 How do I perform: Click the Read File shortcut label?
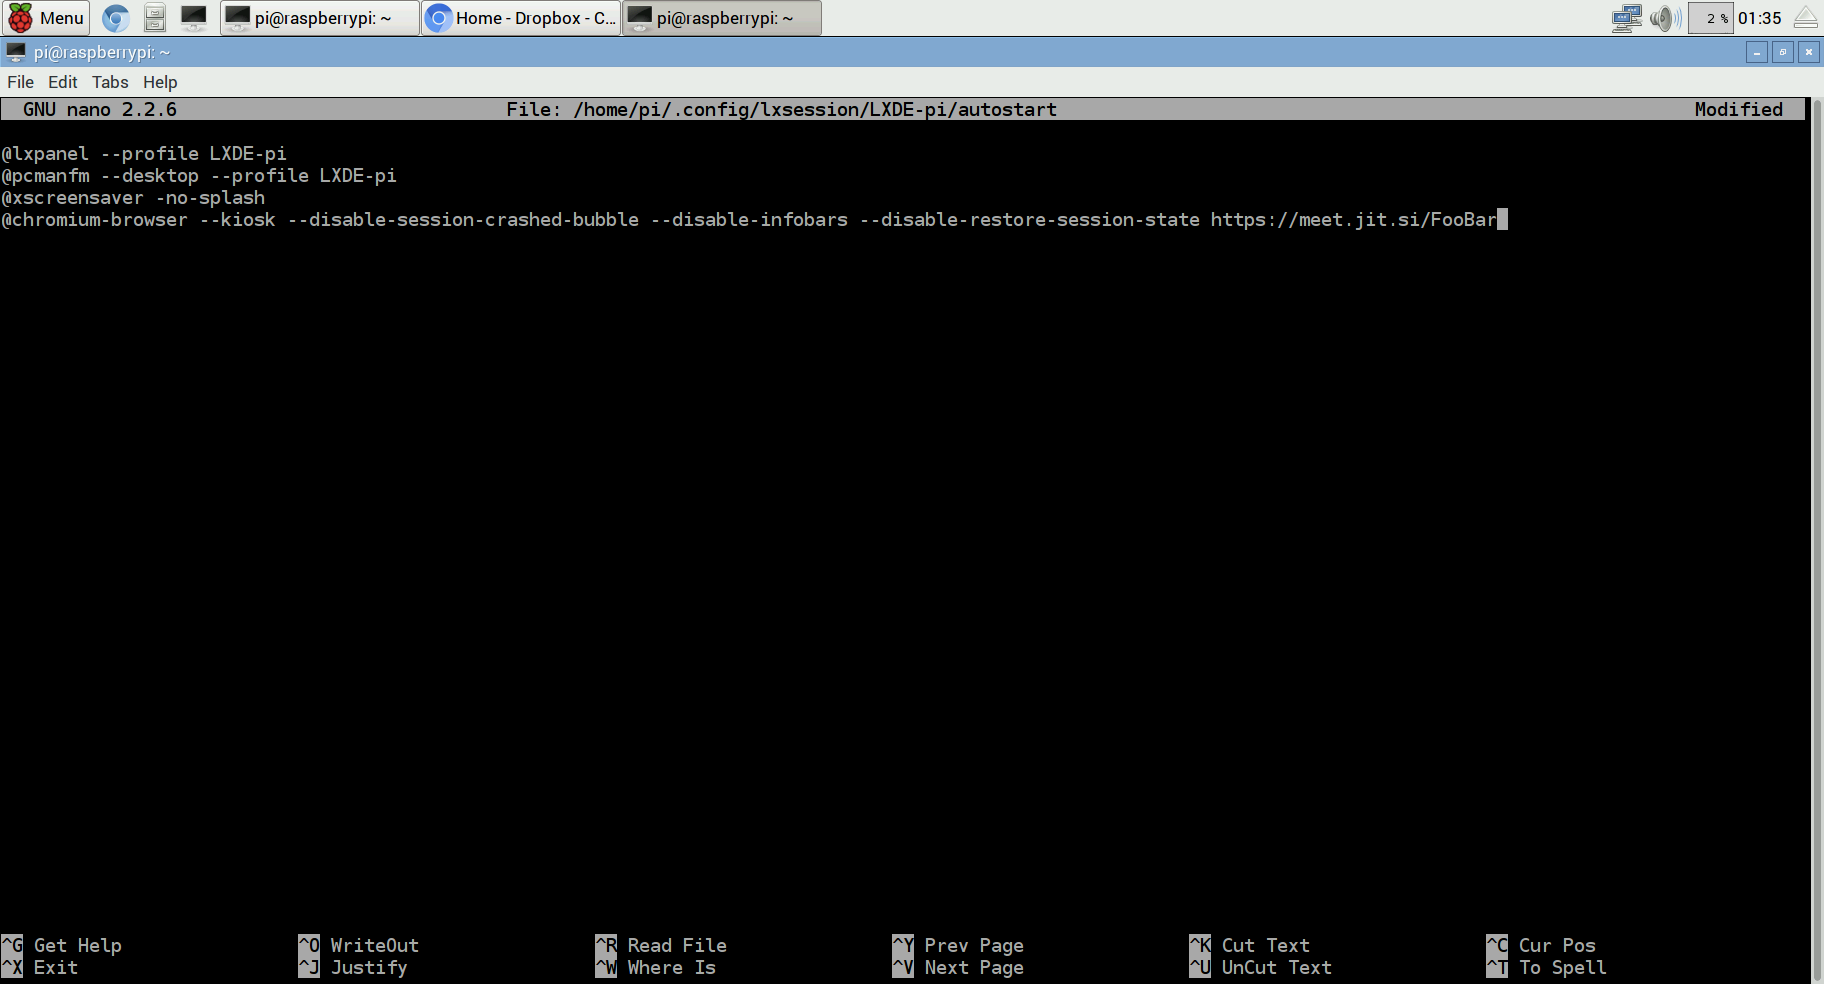pyautogui.click(x=677, y=946)
